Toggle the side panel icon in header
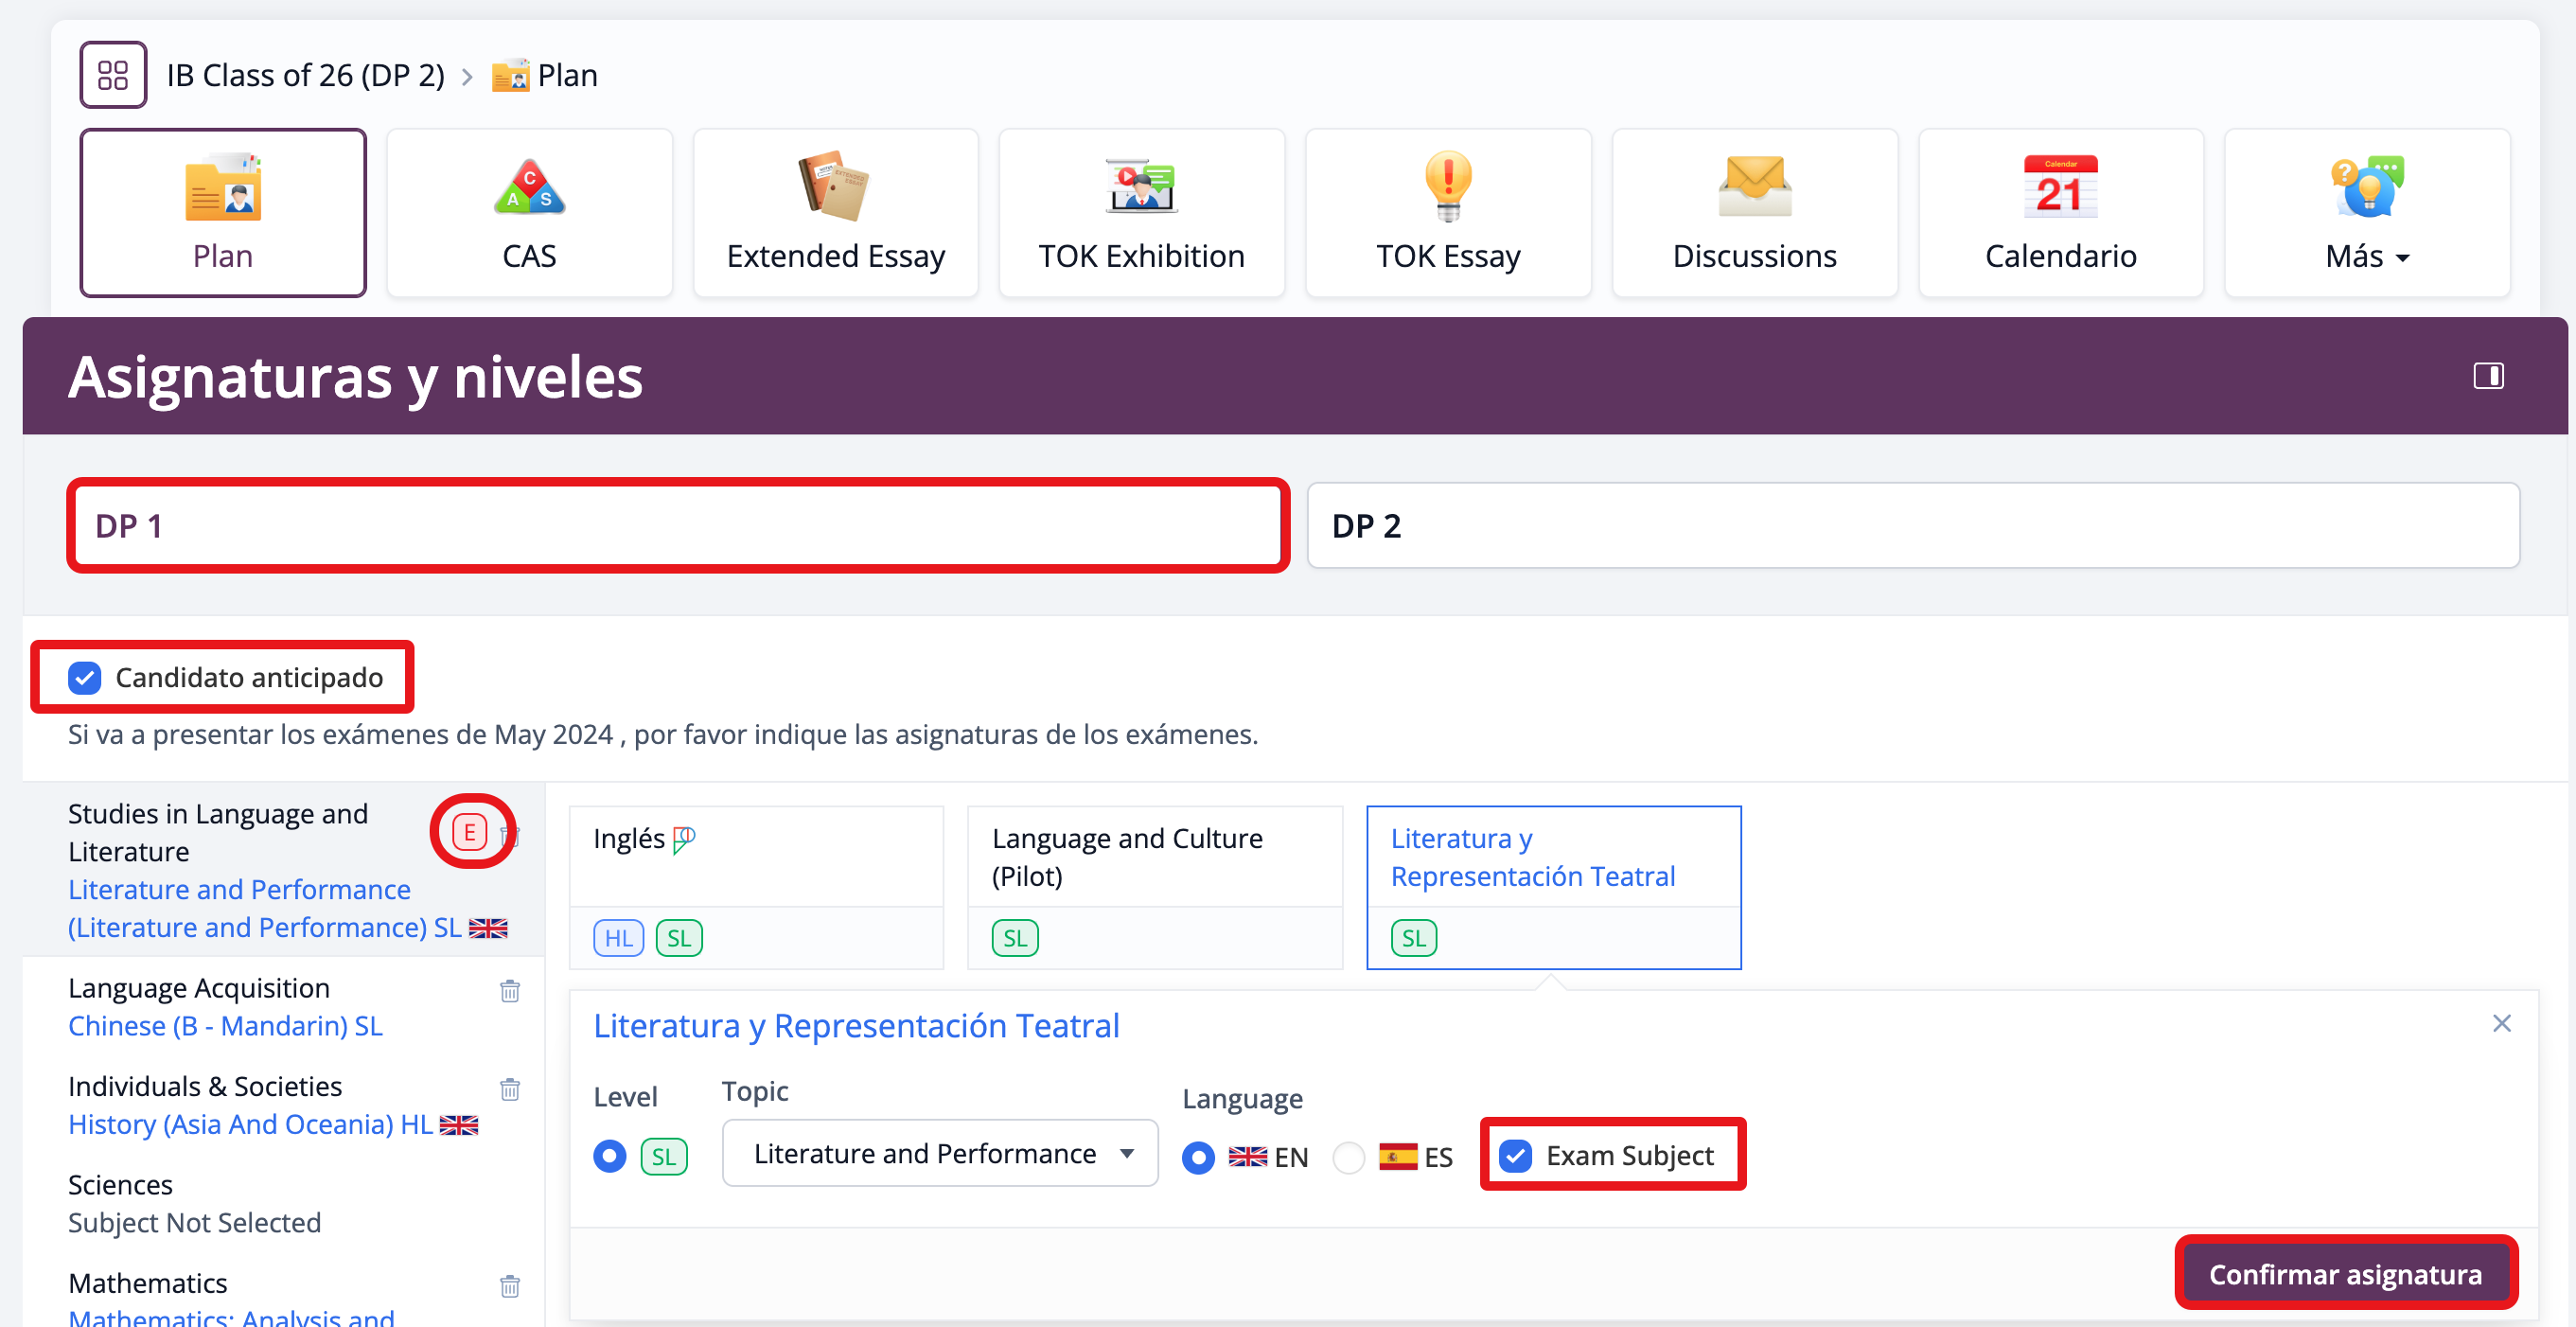Image resolution: width=2576 pixels, height=1327 pixels. [2488, 376]
